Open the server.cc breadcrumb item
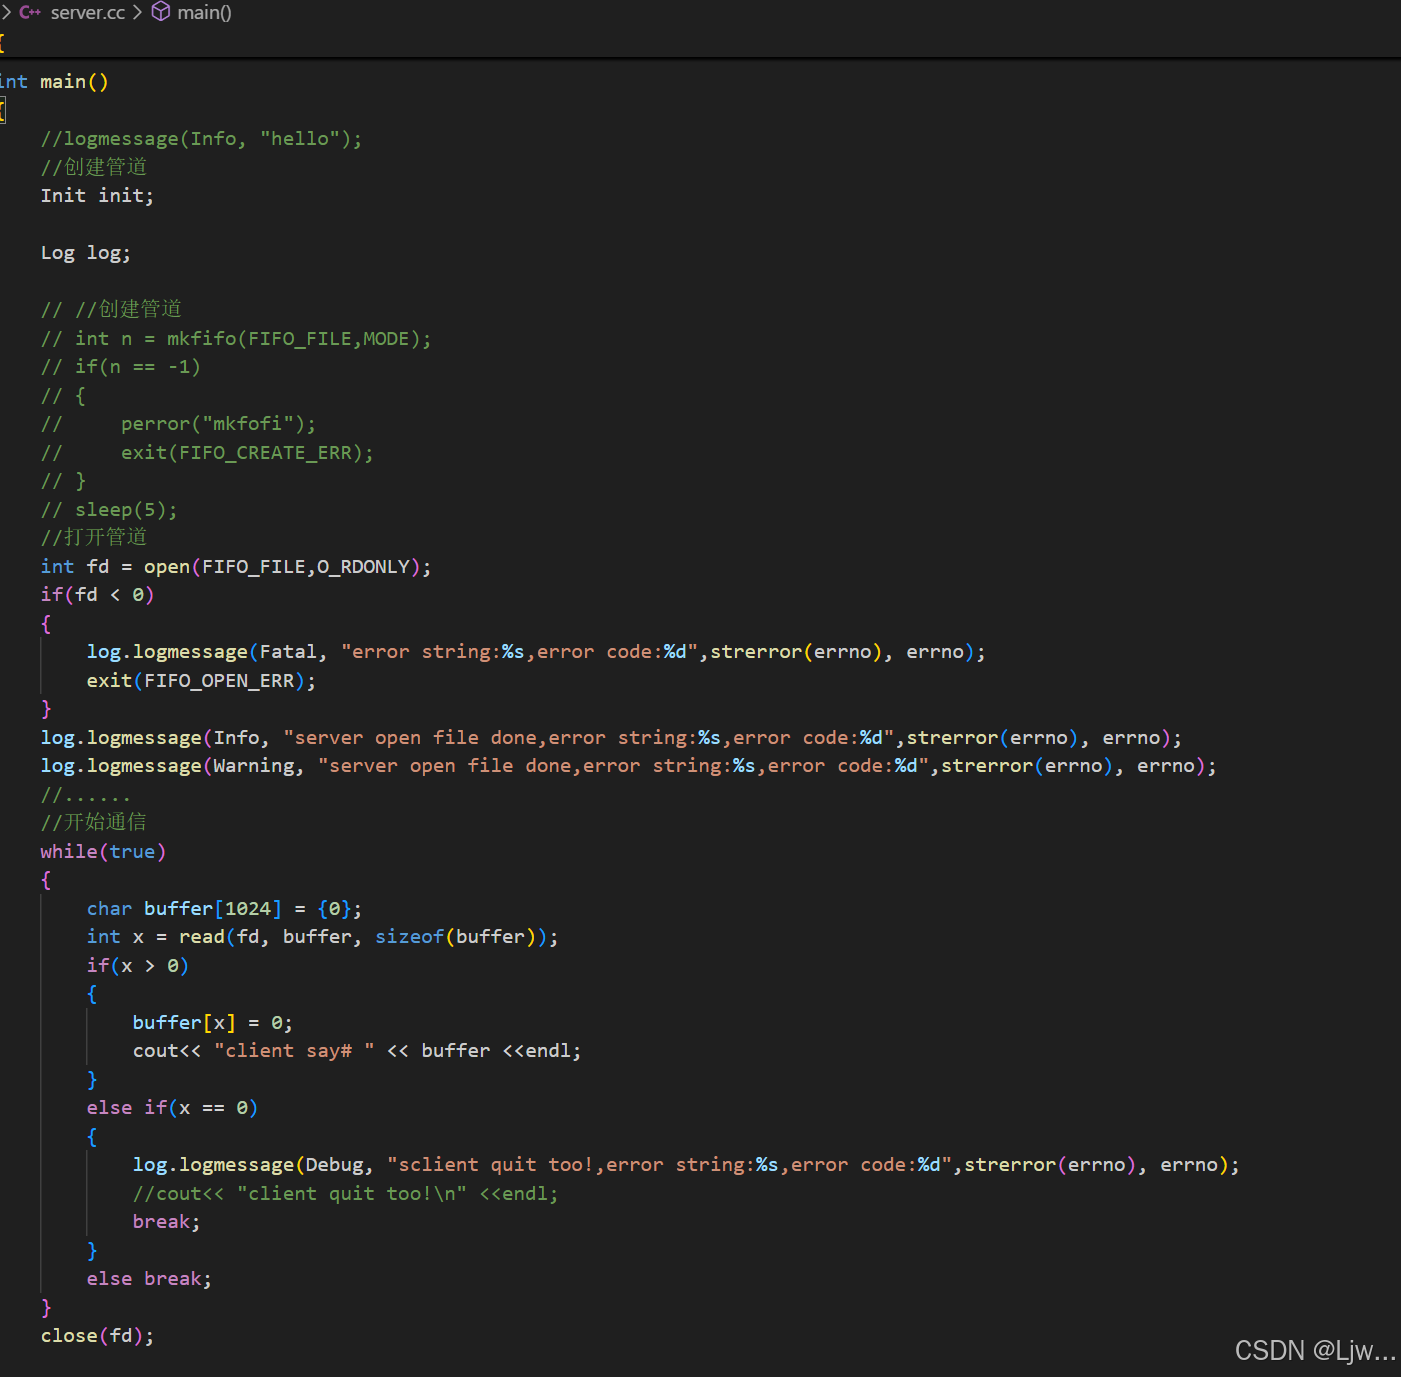Image resolution: width=1401 pixels, height=1377 pixels. (88, 12)
